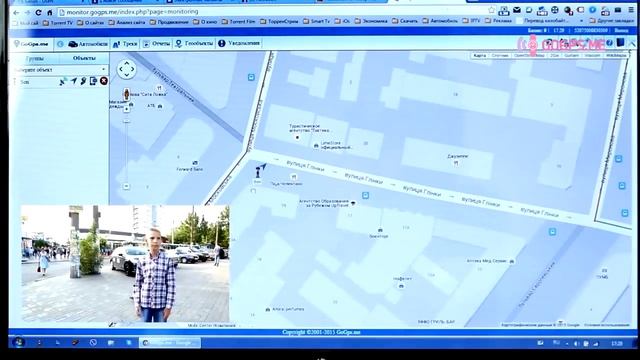Switch to the Группы tab

click(35, 59)
